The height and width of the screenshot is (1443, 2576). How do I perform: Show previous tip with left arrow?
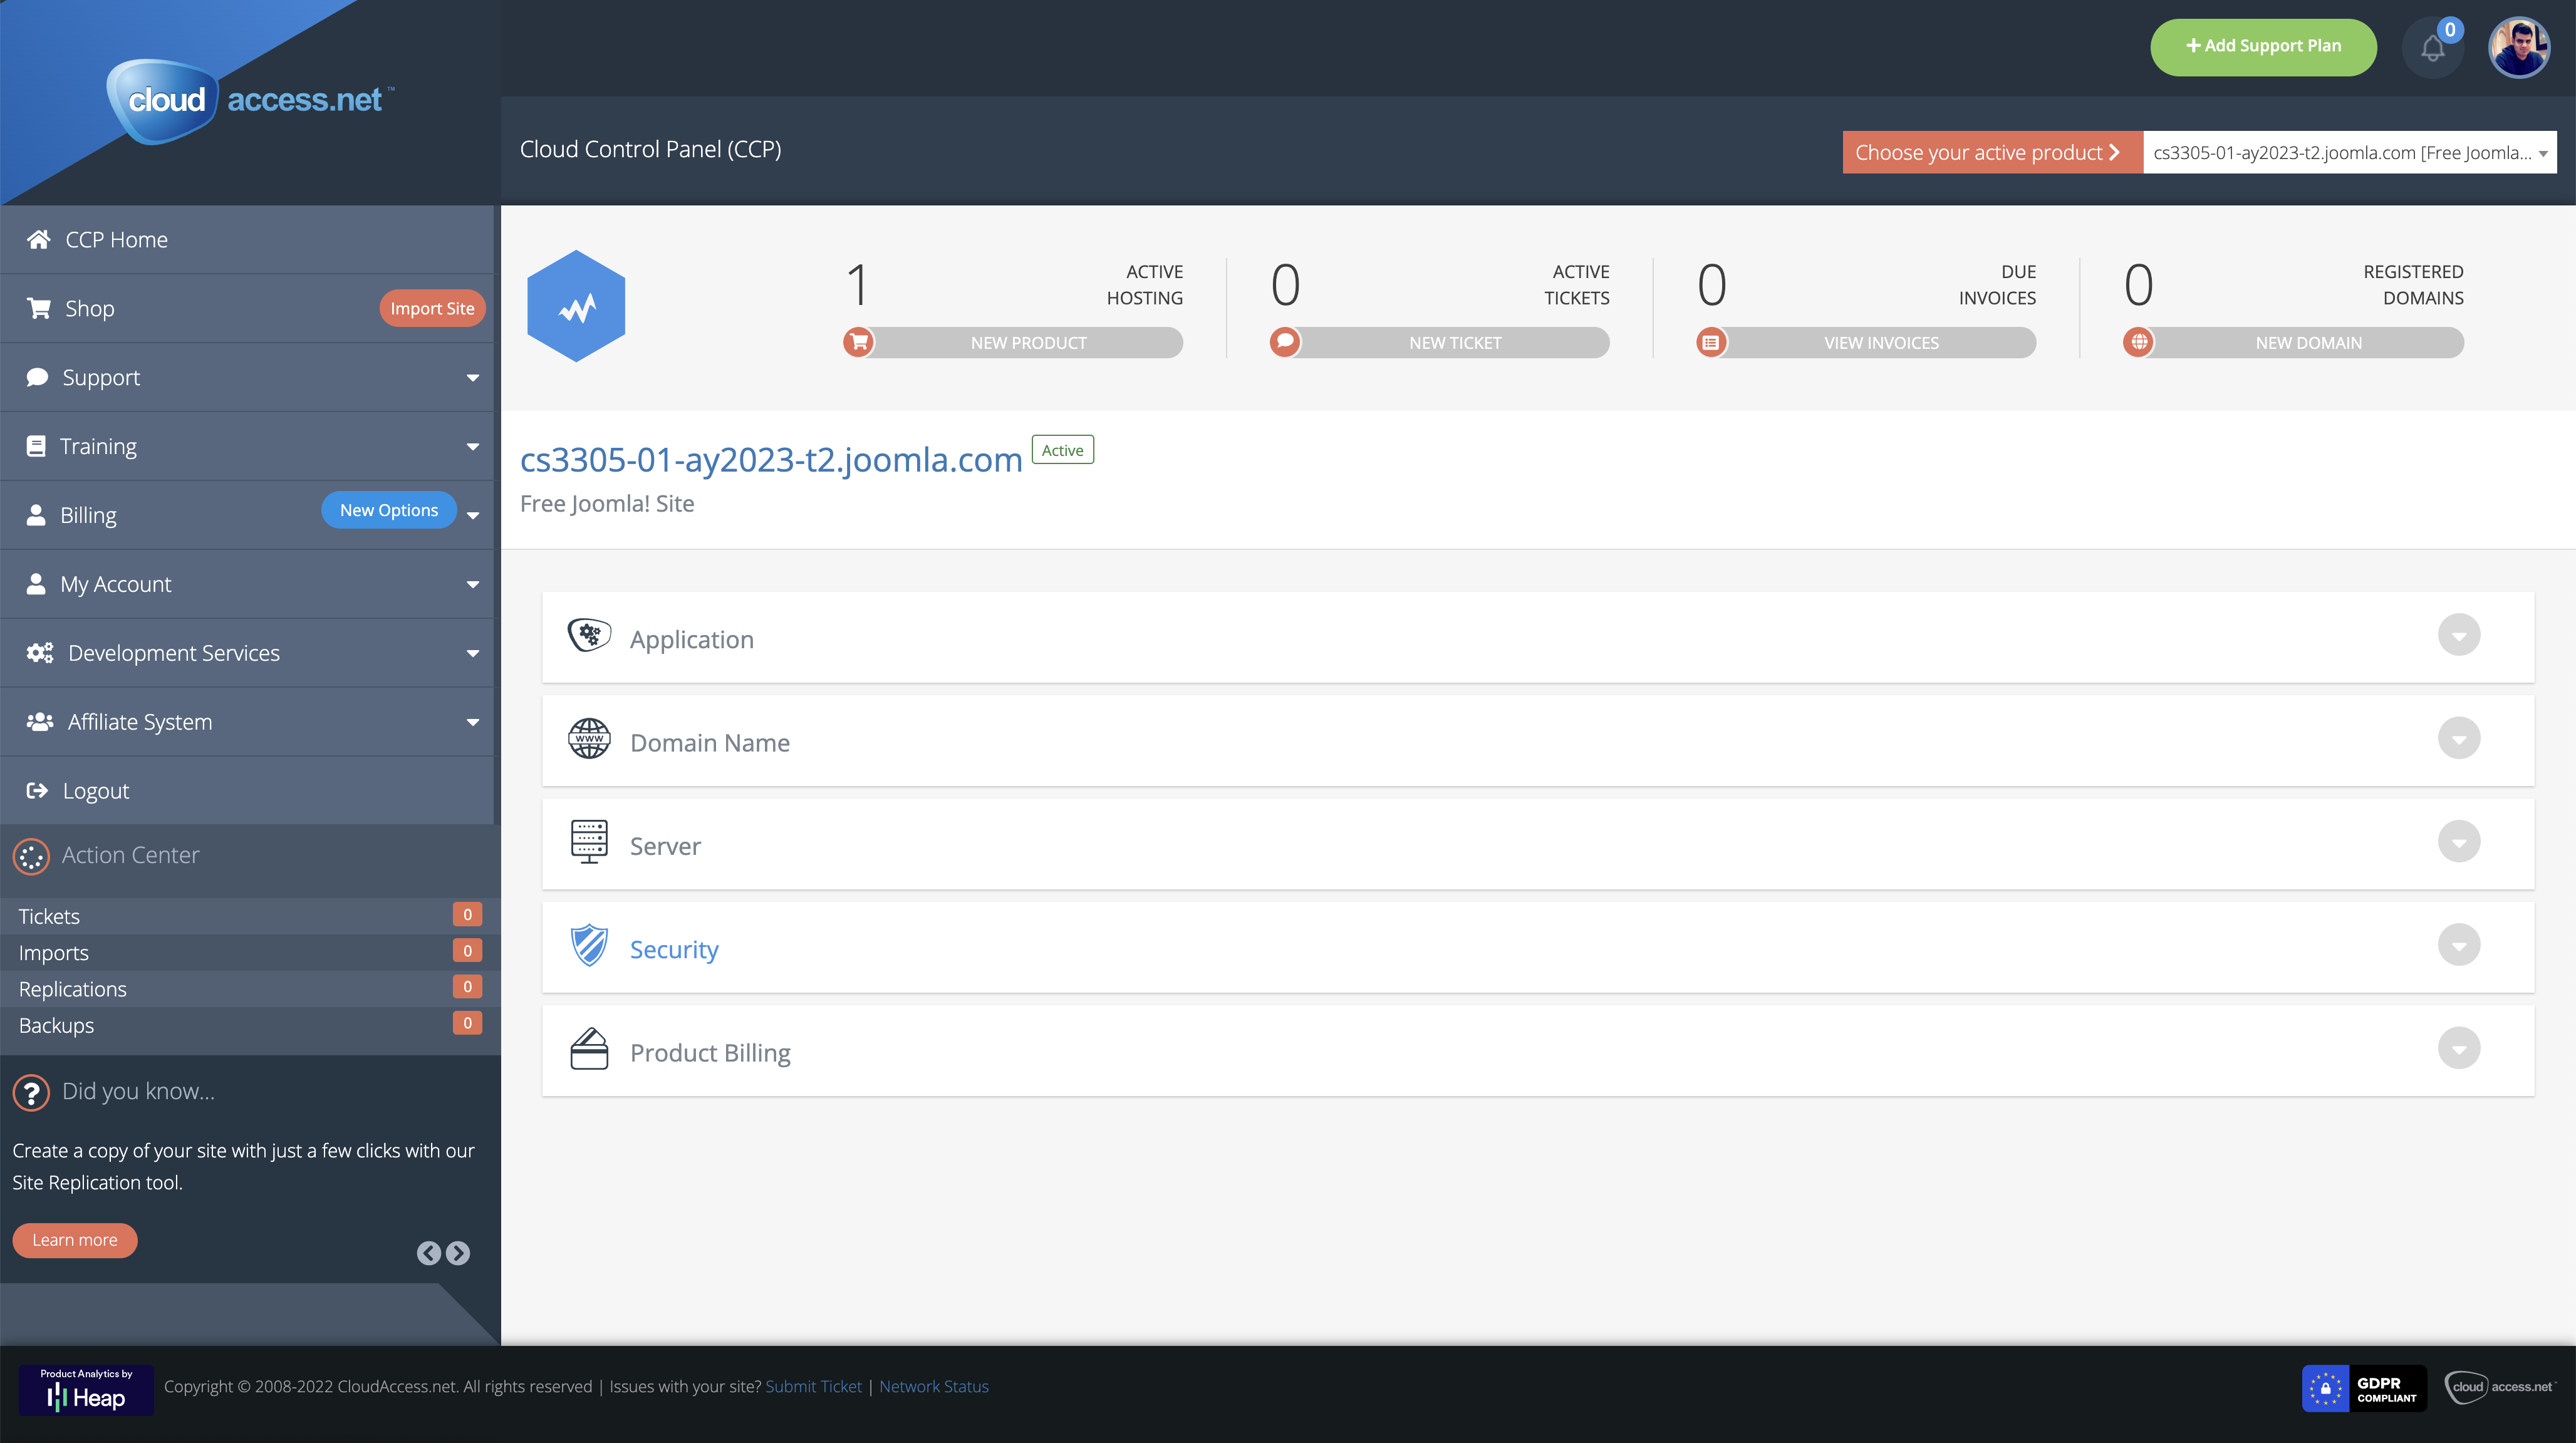point(429,1253)
